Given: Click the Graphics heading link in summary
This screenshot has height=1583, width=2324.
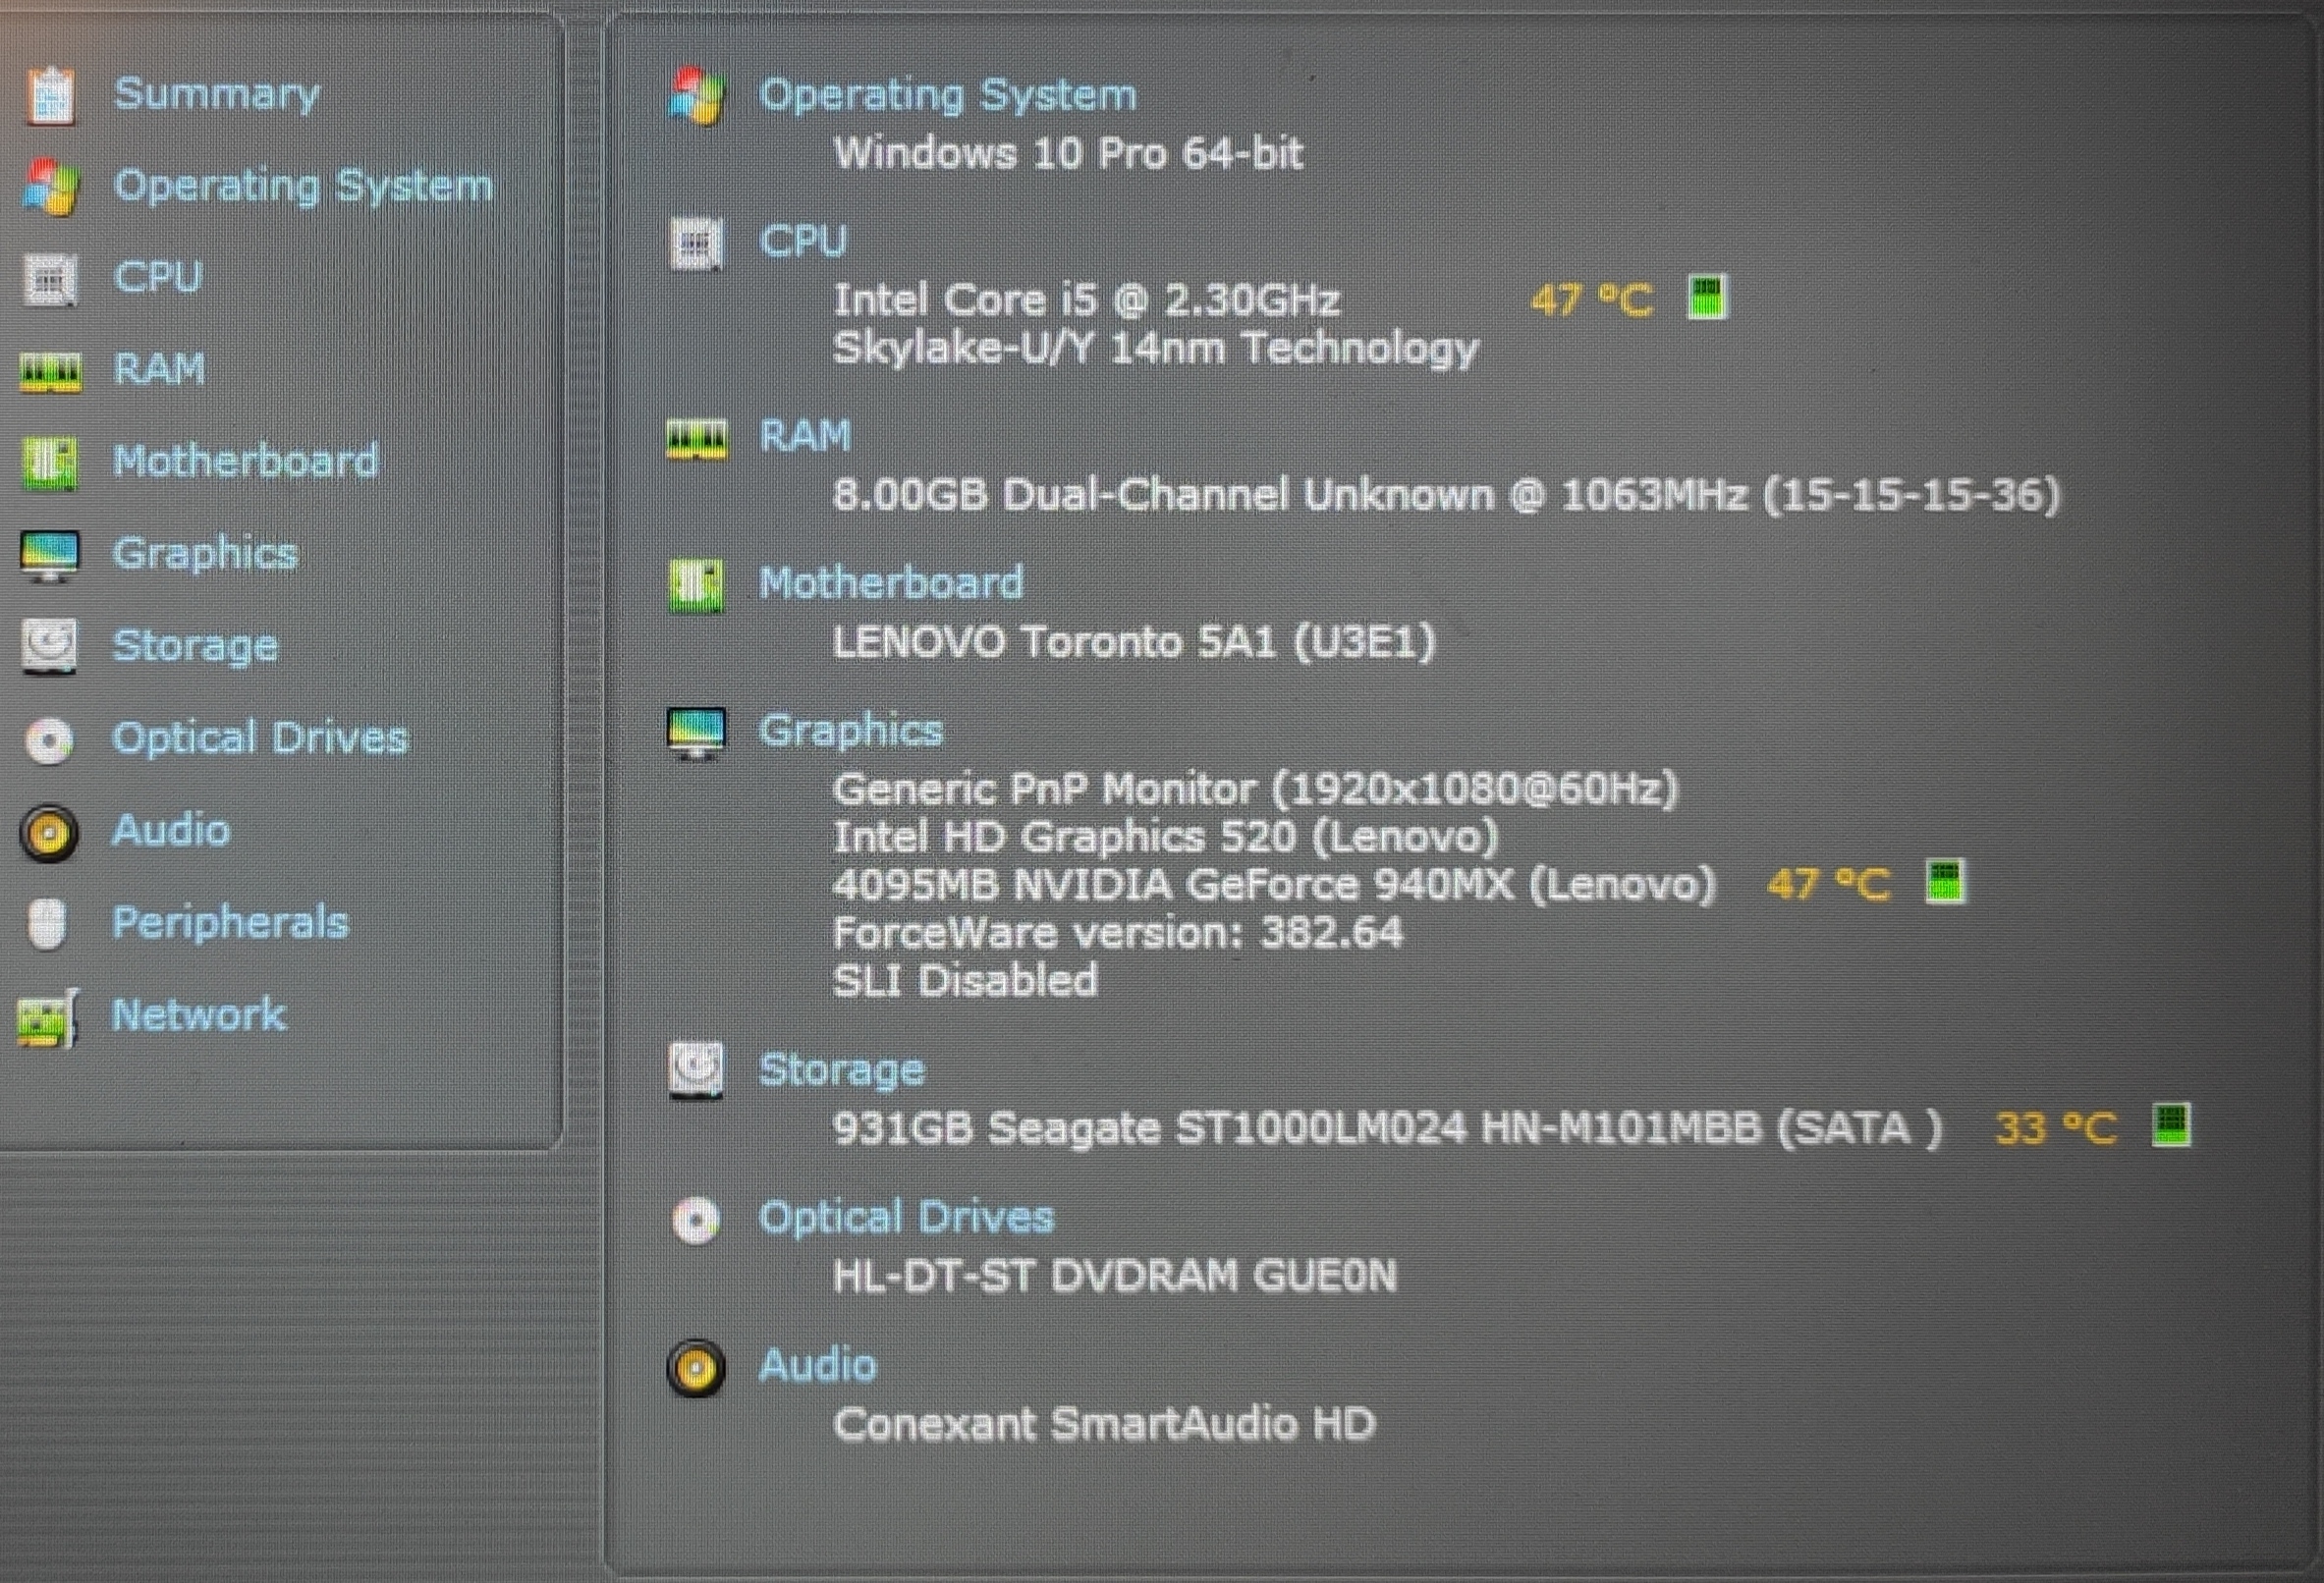Looking at the screenshot, I should click(x=851, y=732).
